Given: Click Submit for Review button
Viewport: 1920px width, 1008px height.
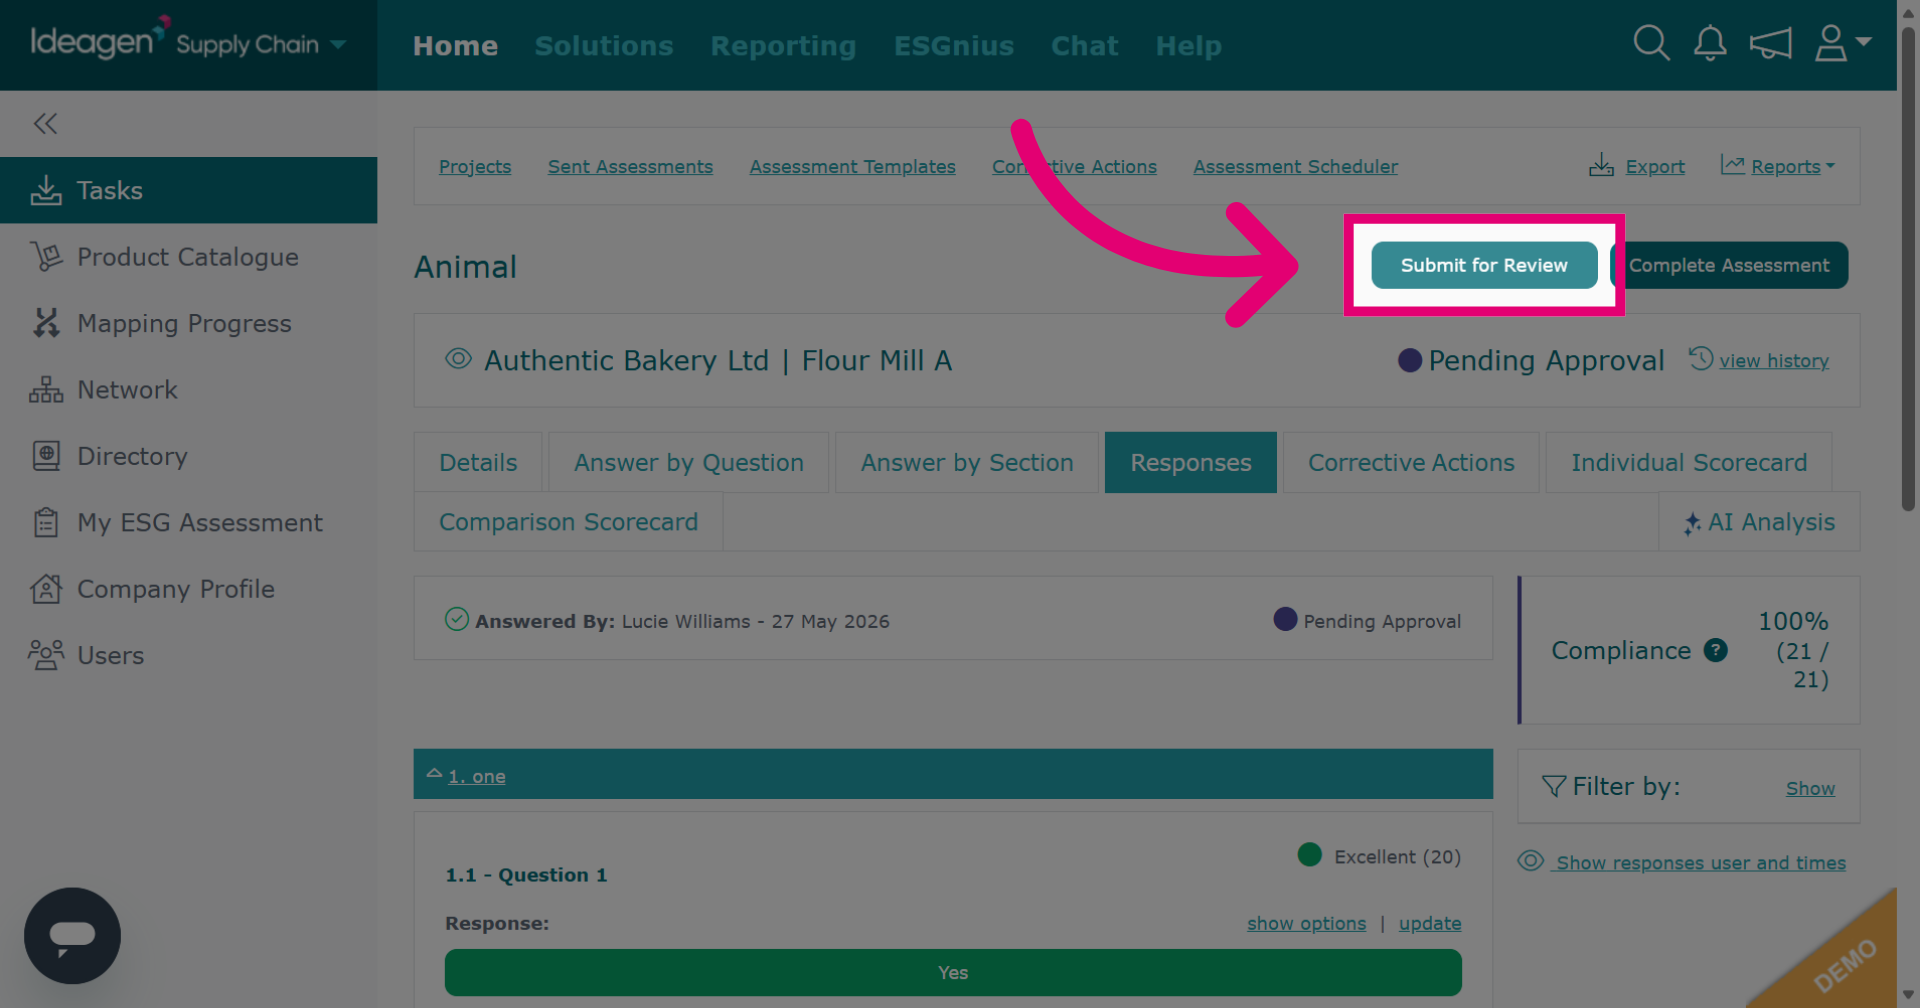Looking at the screenshot, I should (1484, 265).
